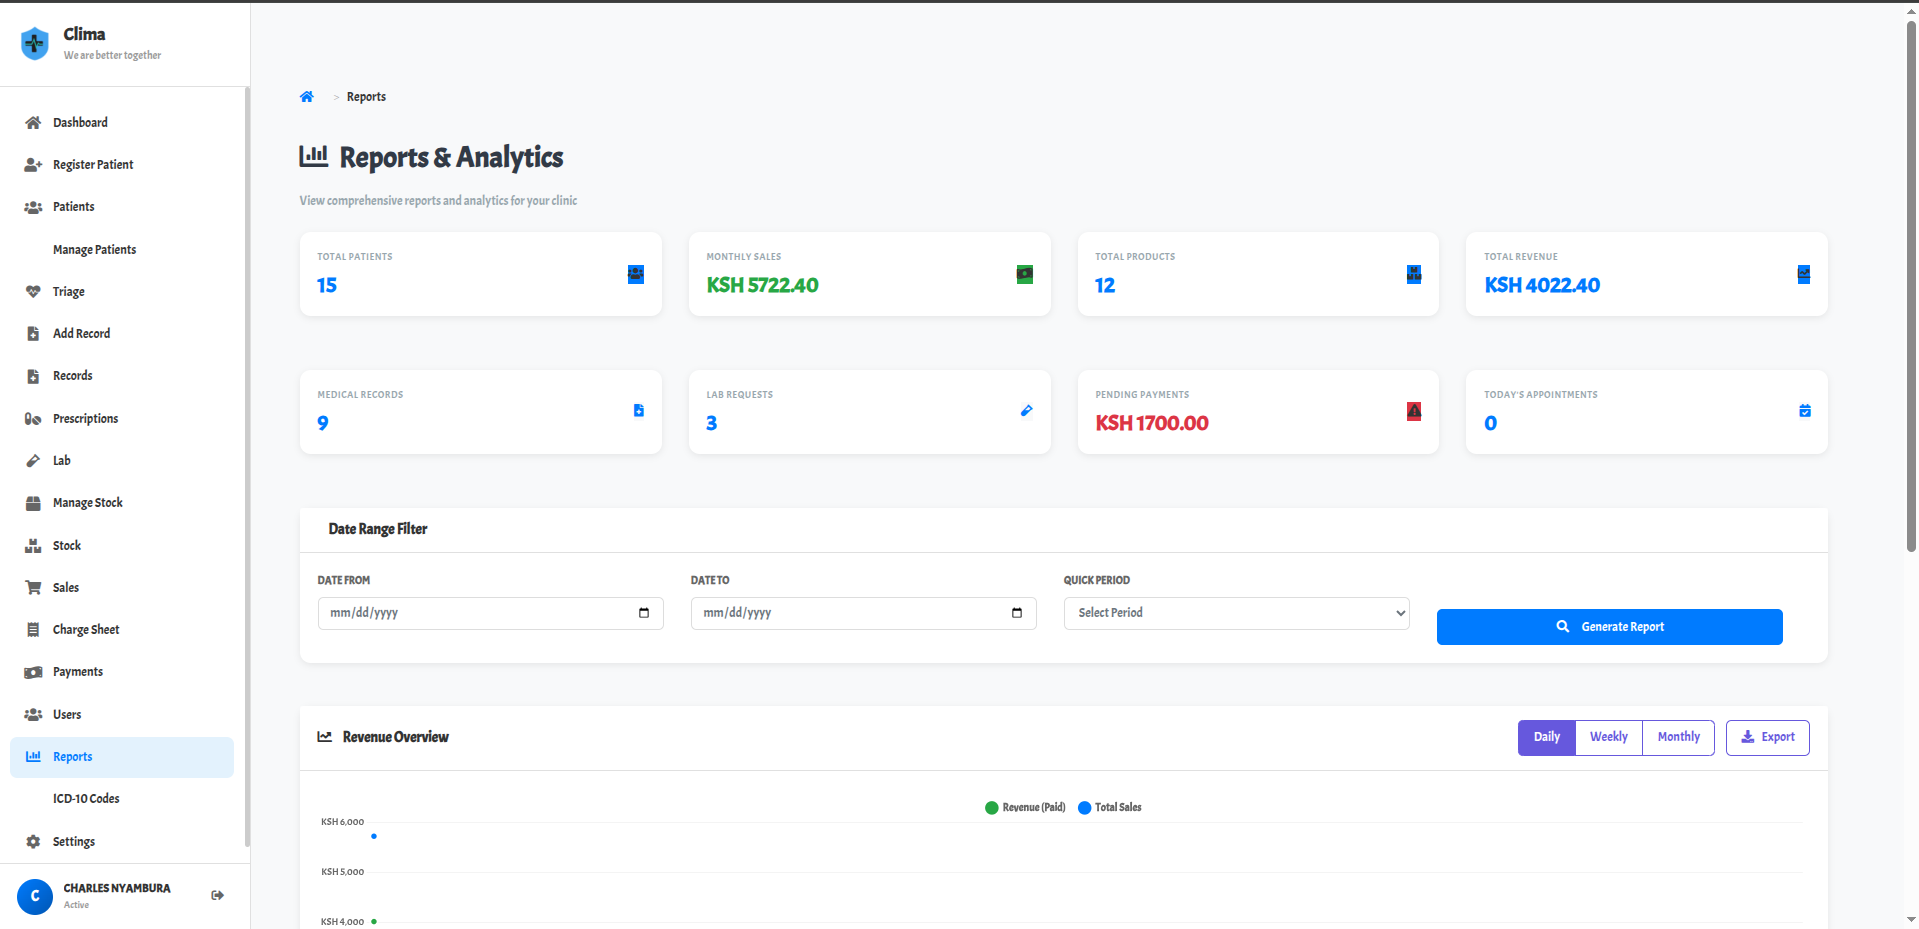Screen dimensions: 1919x929
Task: Click the Payments icon in sidebar
Action: (x=33, y=671)
